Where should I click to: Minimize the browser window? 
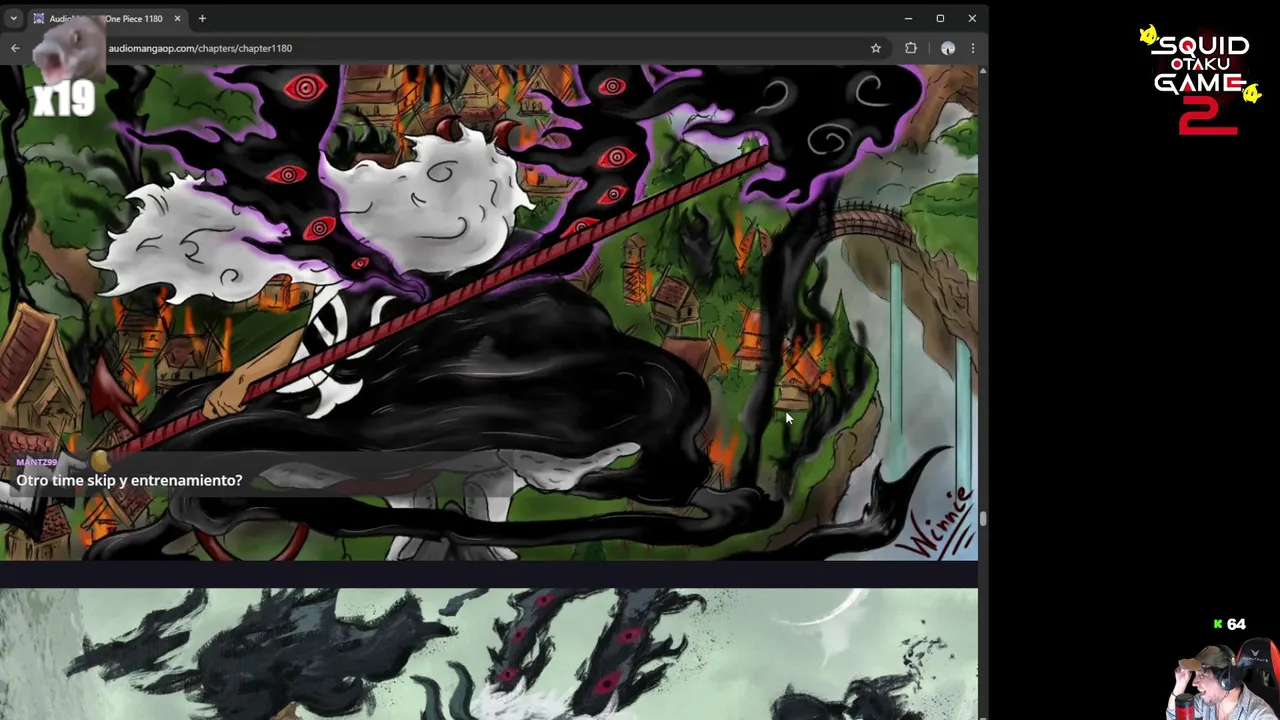pos(908,18)
